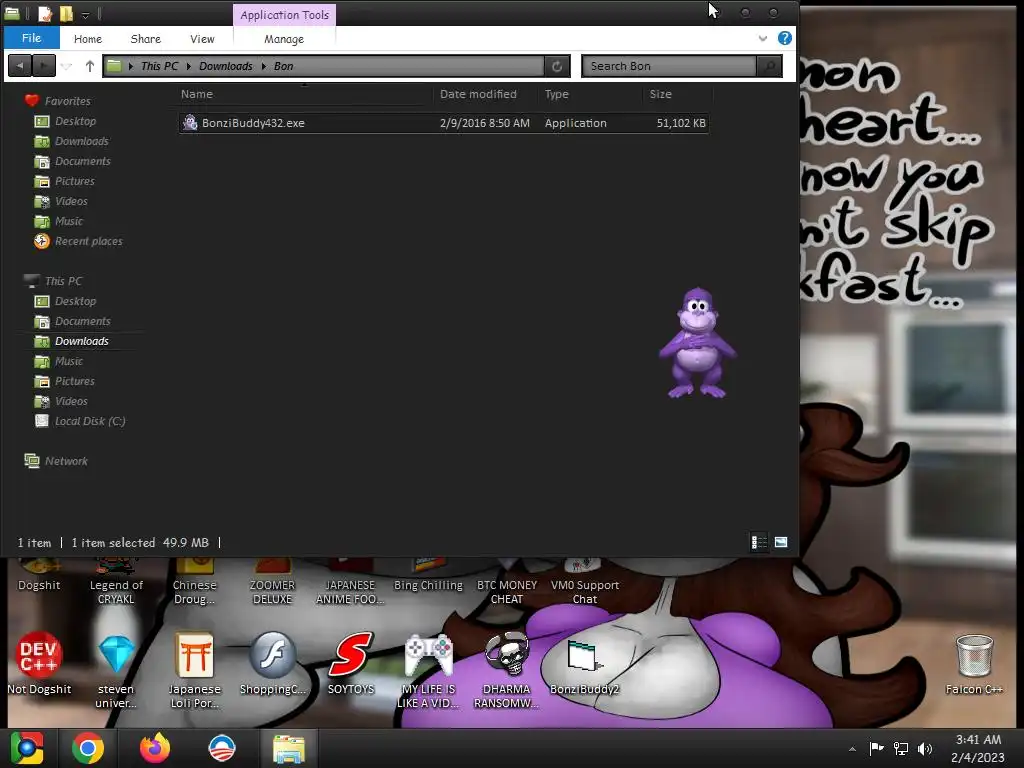Open Local Disk (C:) in navigation pane

point(89,421)
